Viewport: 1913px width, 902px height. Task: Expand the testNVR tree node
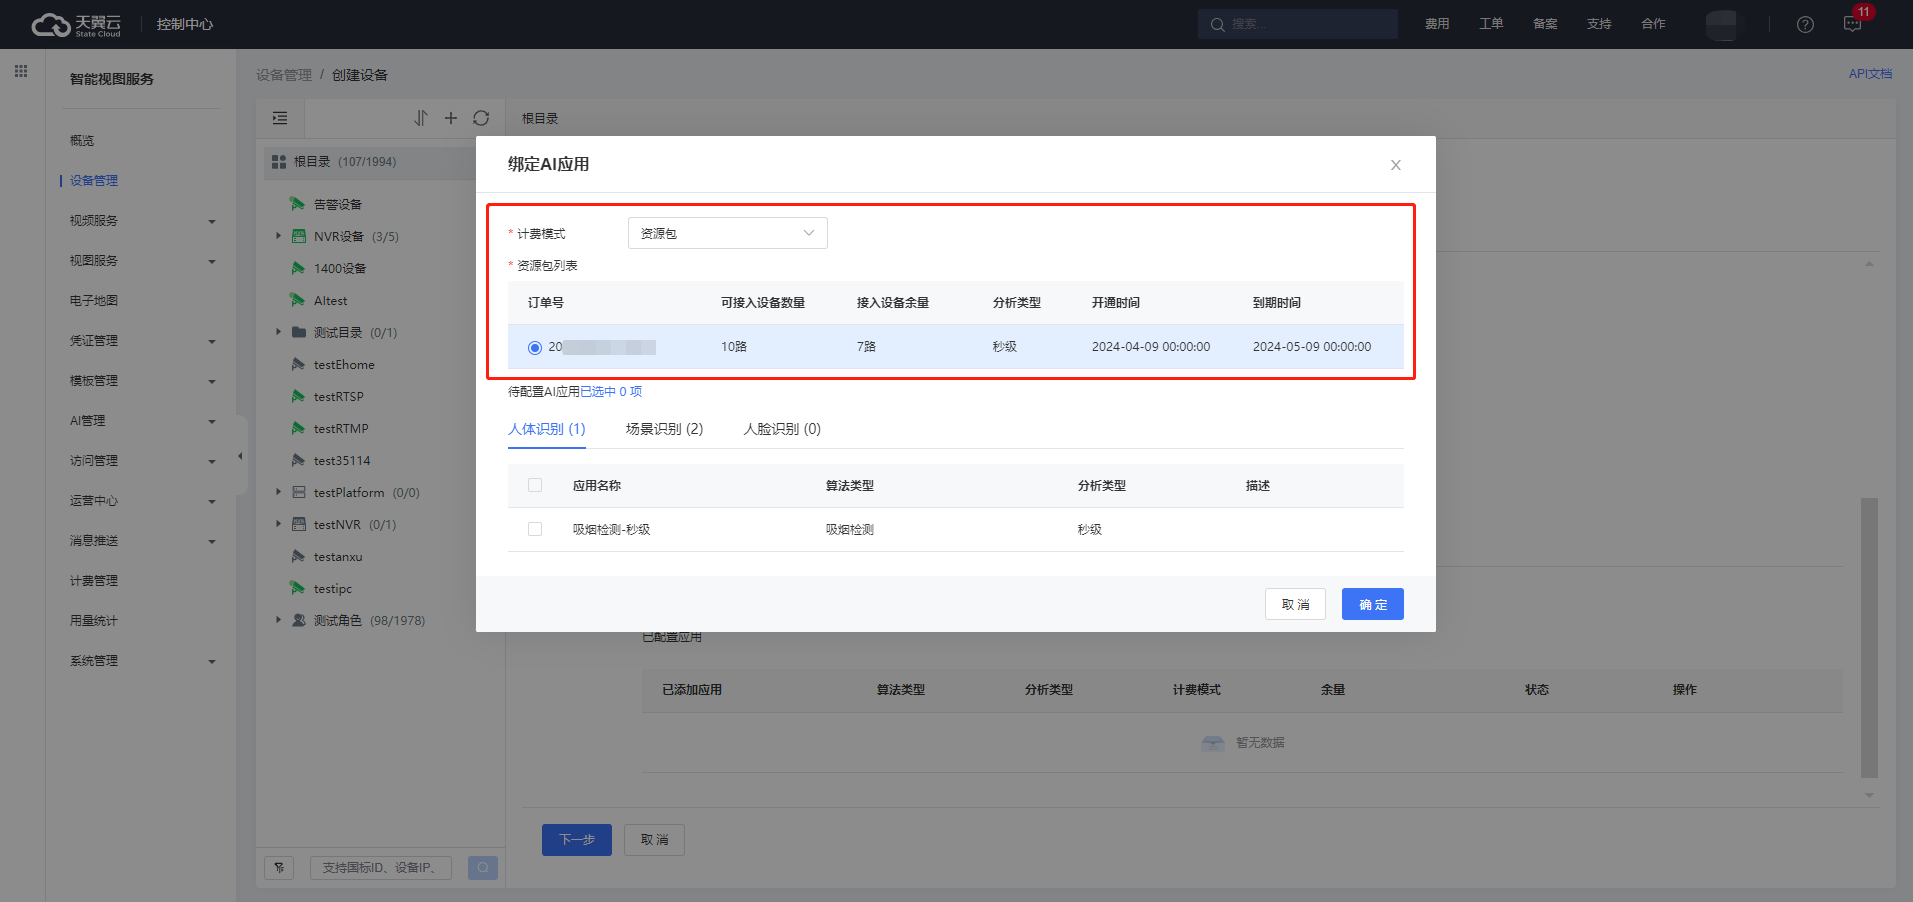click(278, 524)
